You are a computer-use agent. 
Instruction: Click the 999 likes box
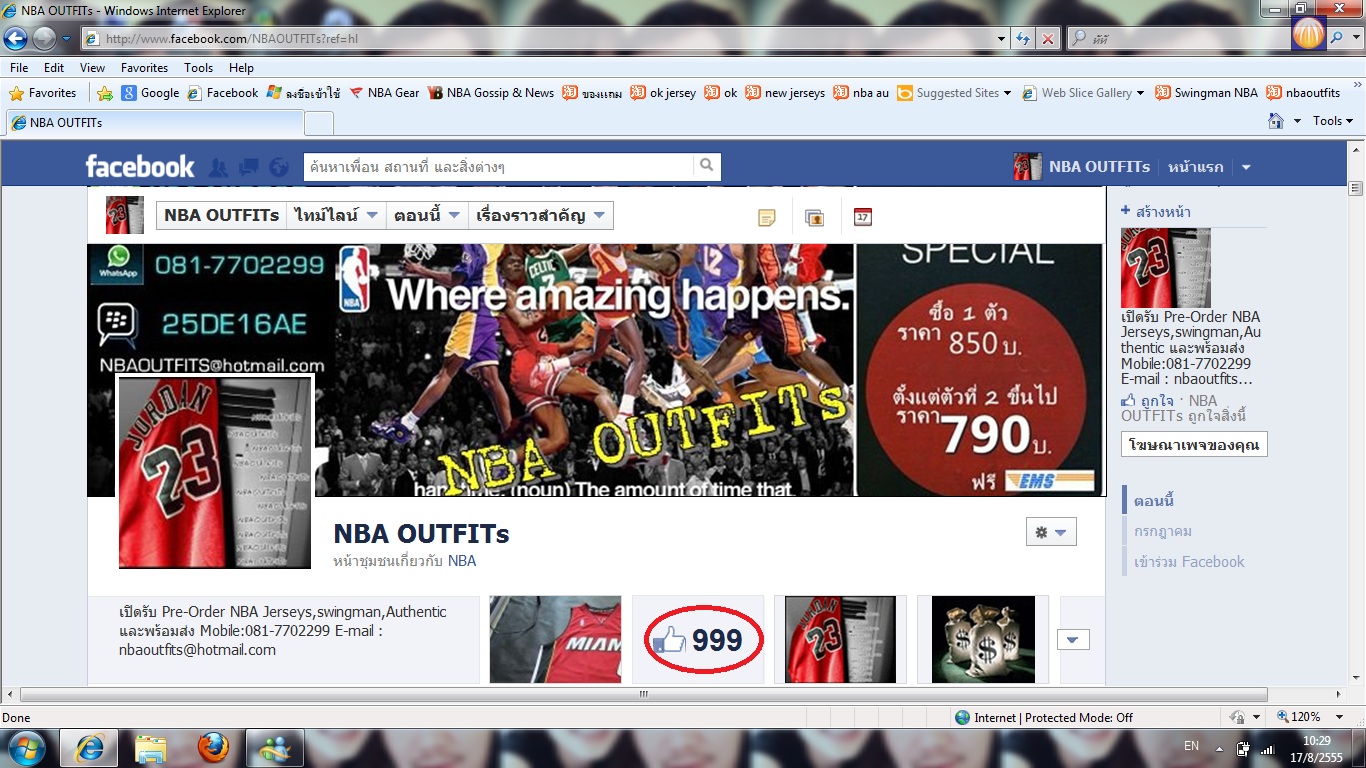click(698, 640)
